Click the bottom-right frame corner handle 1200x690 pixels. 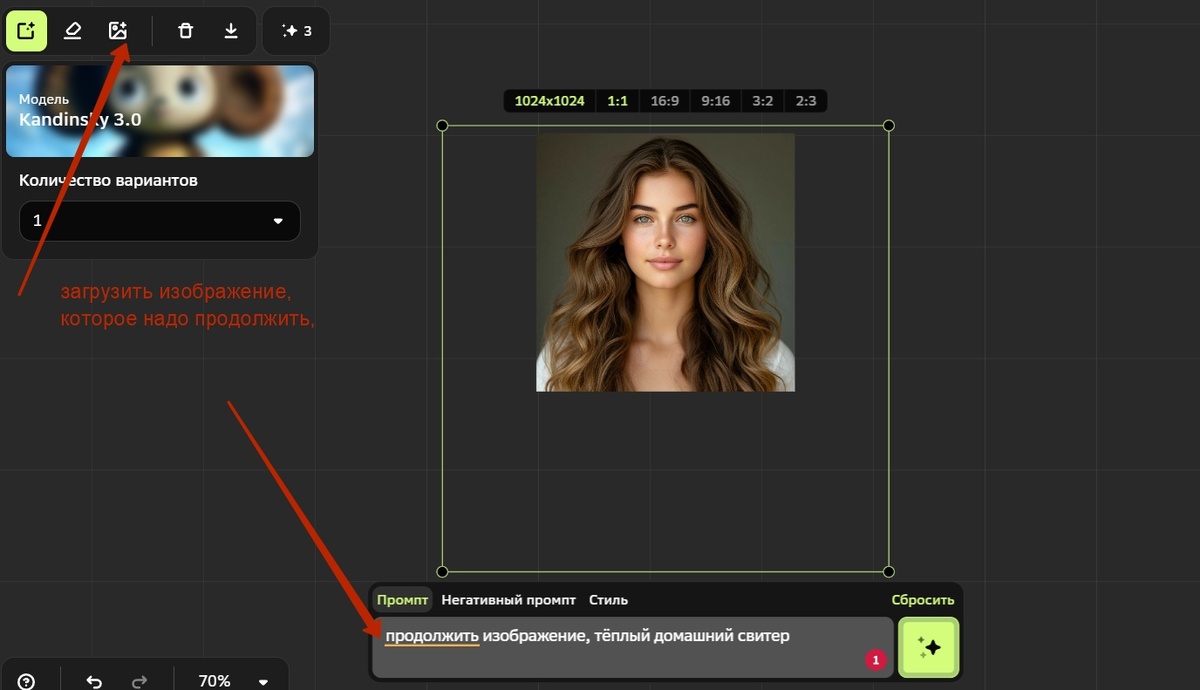coord(889,572)
